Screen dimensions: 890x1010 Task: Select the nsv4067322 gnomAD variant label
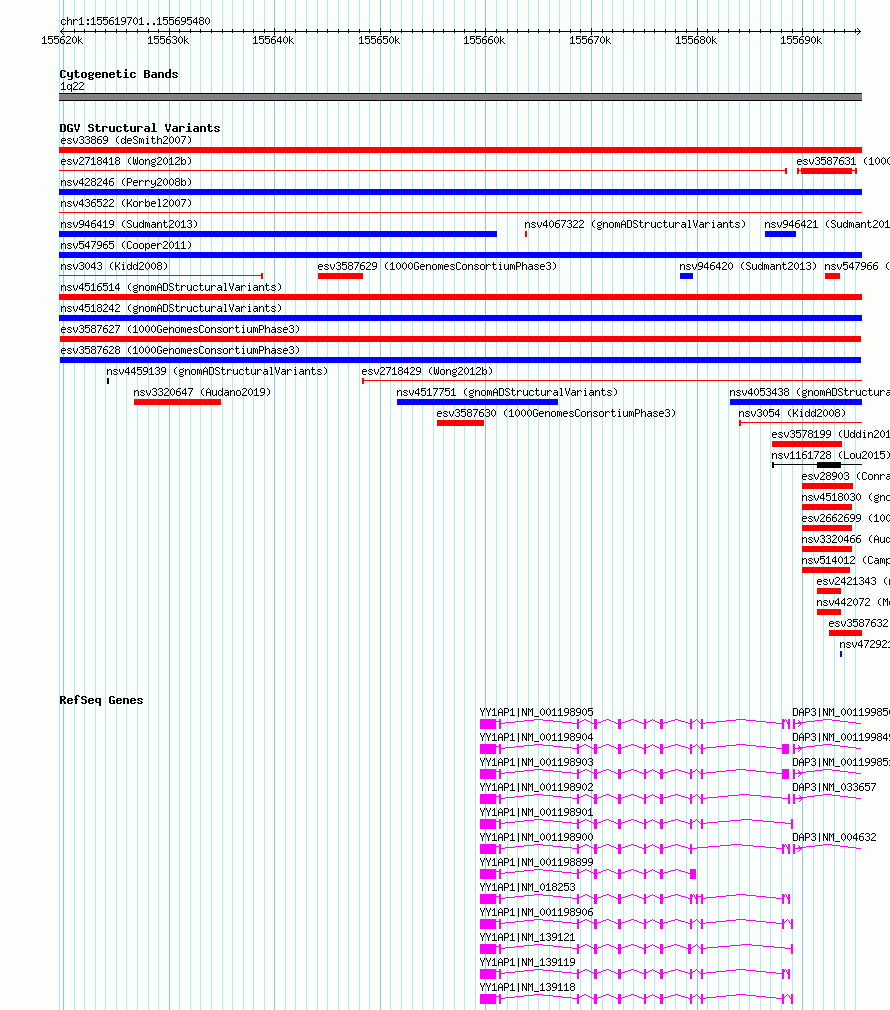pos(635,224)
